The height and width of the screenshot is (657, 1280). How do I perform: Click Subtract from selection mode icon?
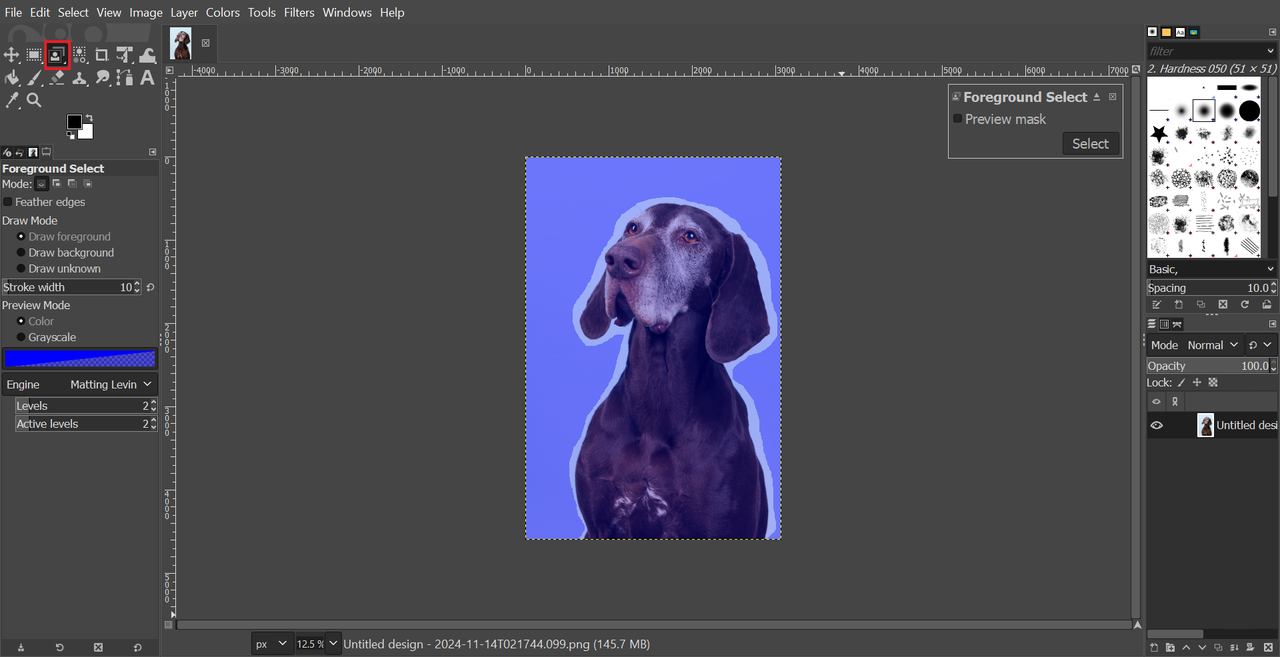tap(72, 184)
